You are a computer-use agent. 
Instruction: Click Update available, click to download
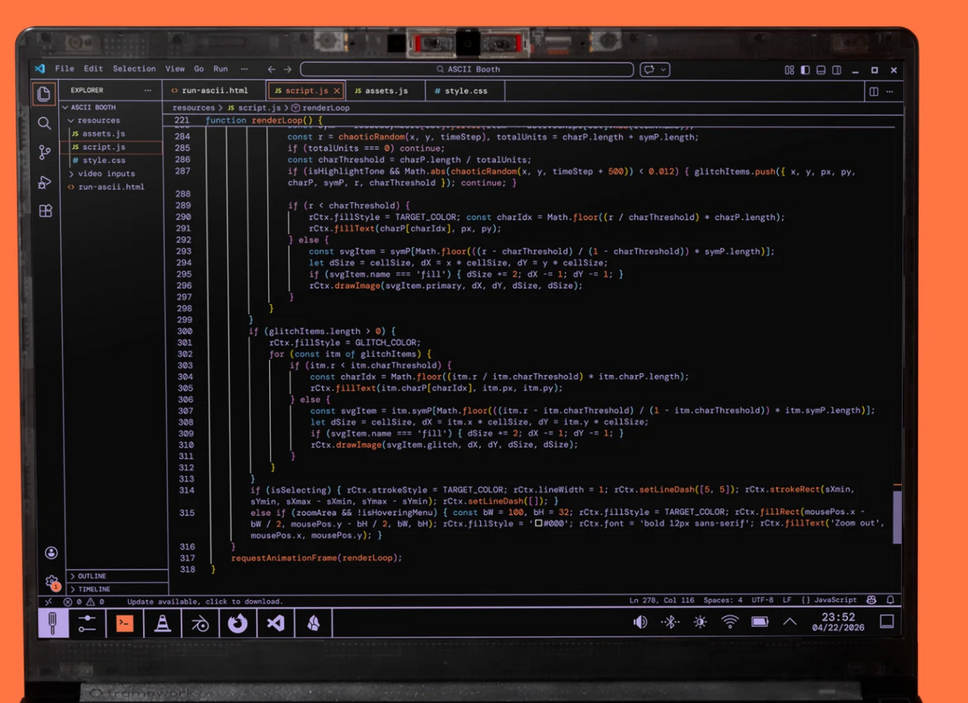click(x=205, y=601)
